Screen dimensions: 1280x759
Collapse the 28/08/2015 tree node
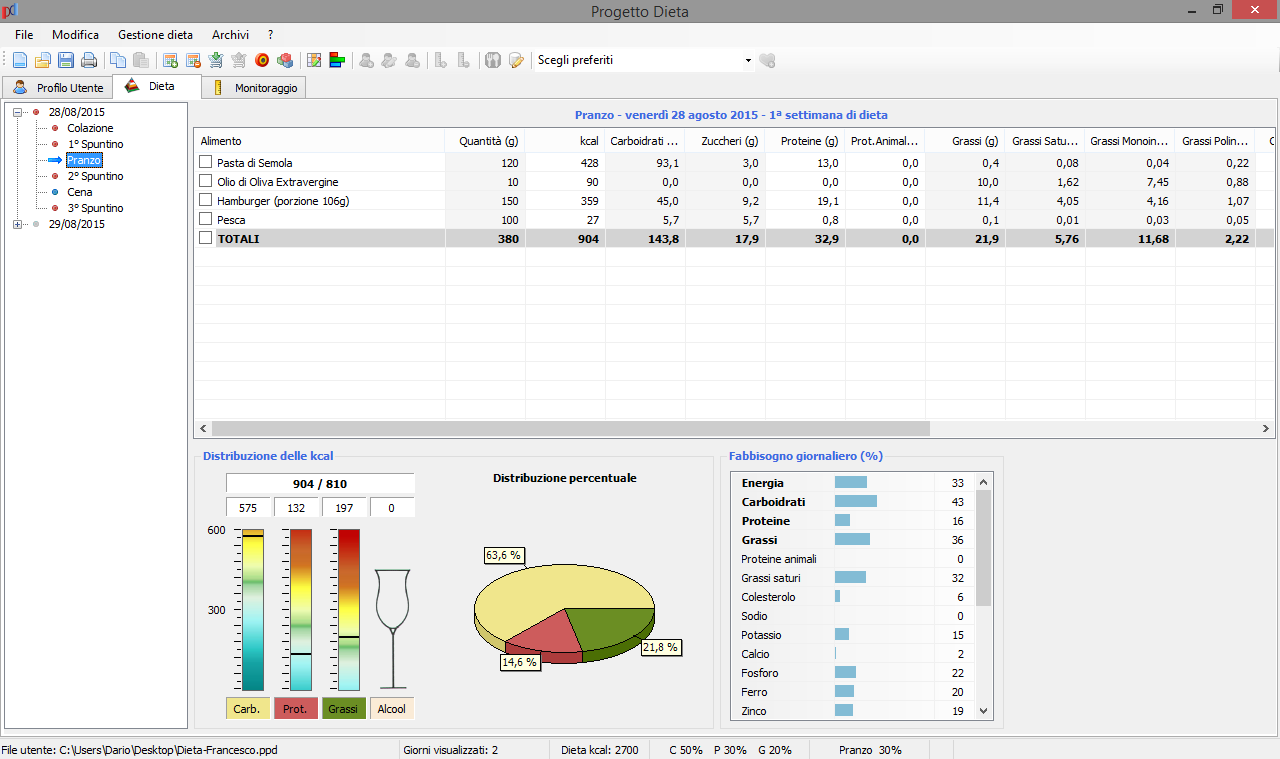pos(18,112)
